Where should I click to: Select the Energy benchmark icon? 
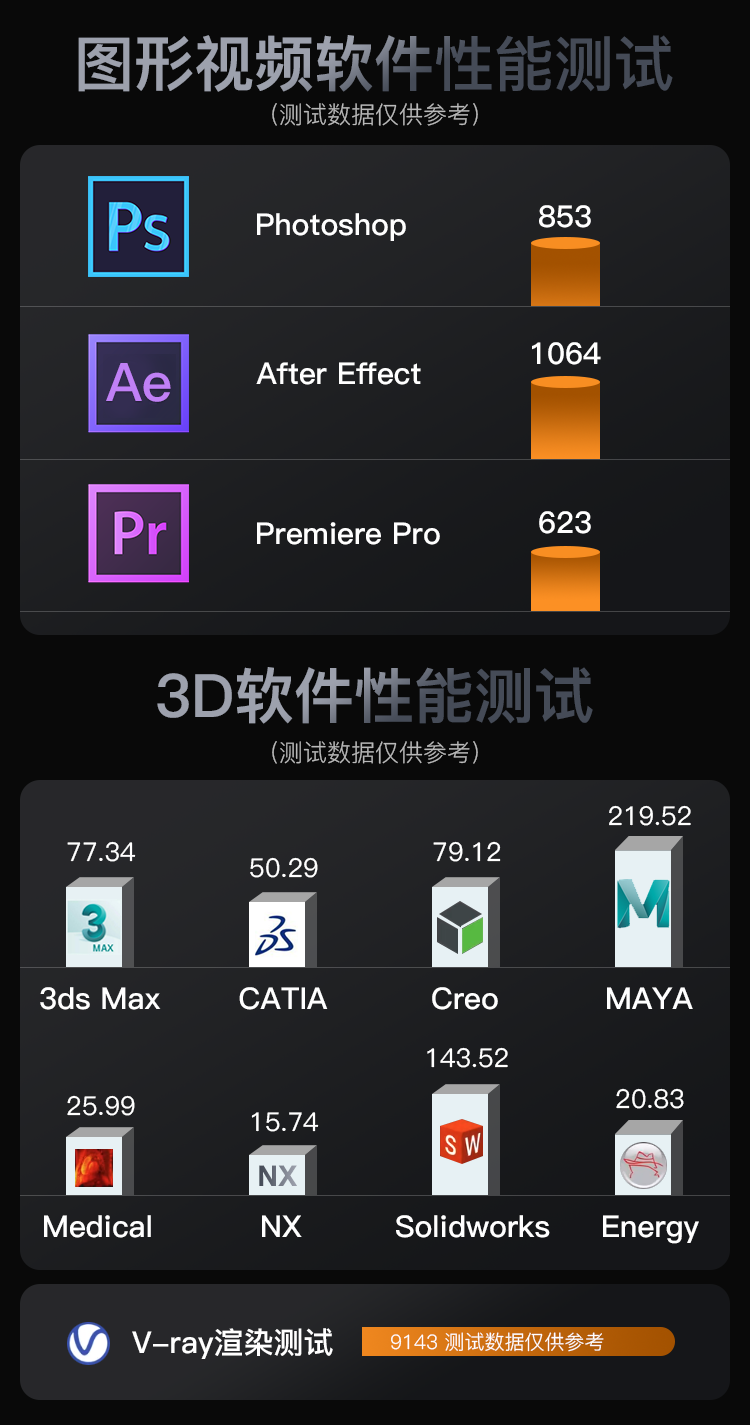(643, 1165)
